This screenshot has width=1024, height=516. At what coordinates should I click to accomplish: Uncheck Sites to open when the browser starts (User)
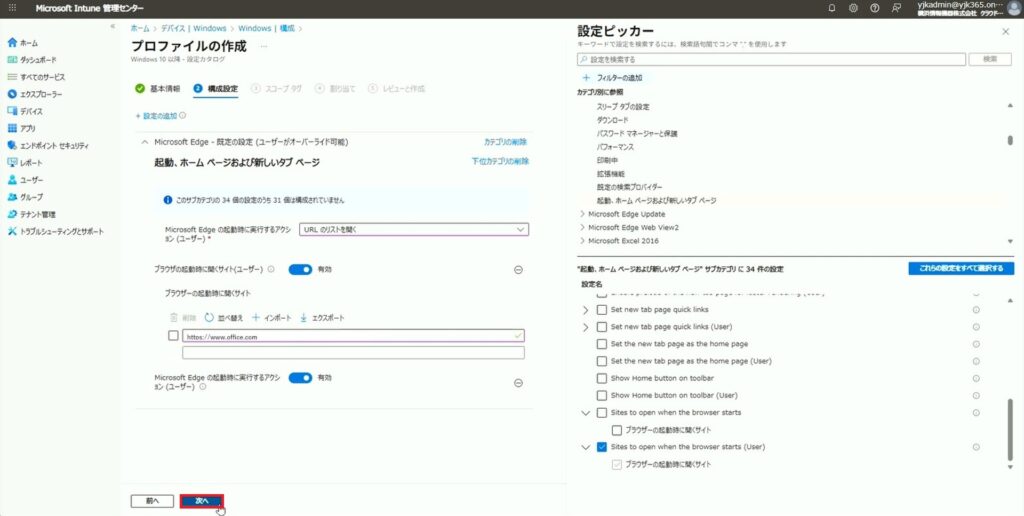click(601, 447)
